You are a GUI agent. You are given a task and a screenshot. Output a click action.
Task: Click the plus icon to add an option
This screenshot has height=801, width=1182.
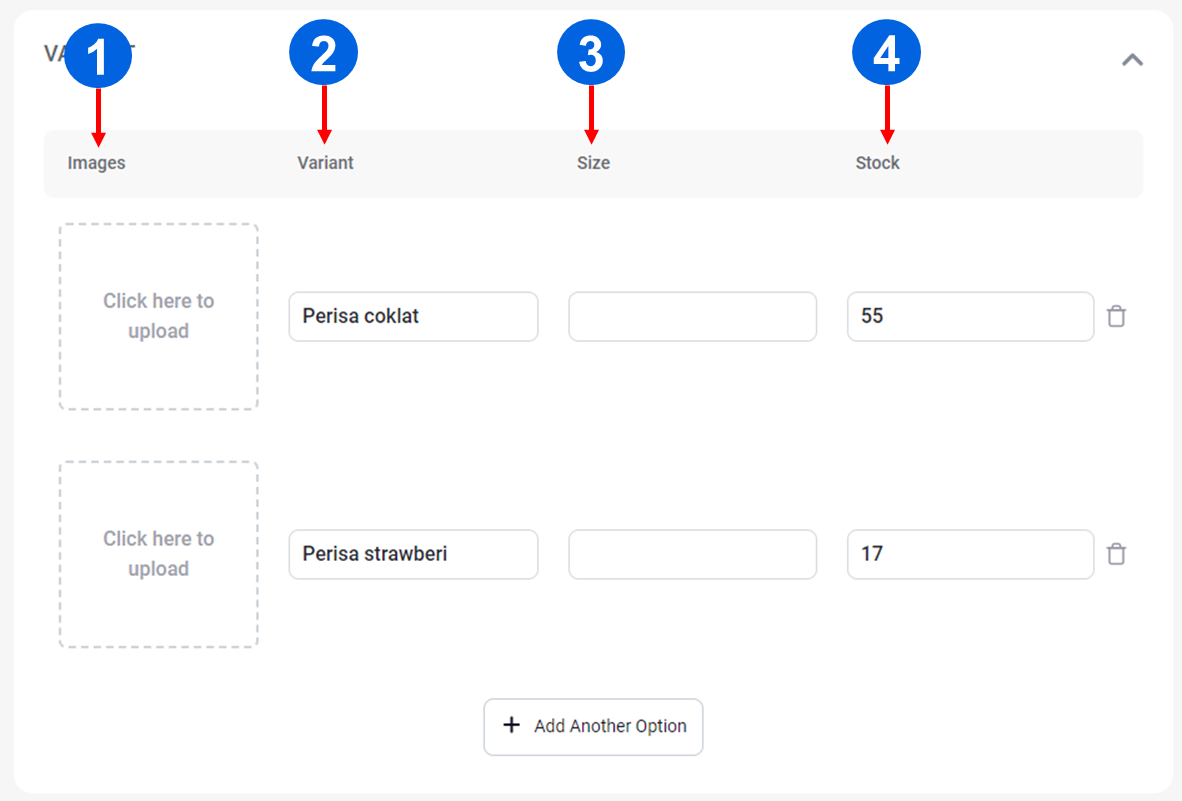(511, 725)
